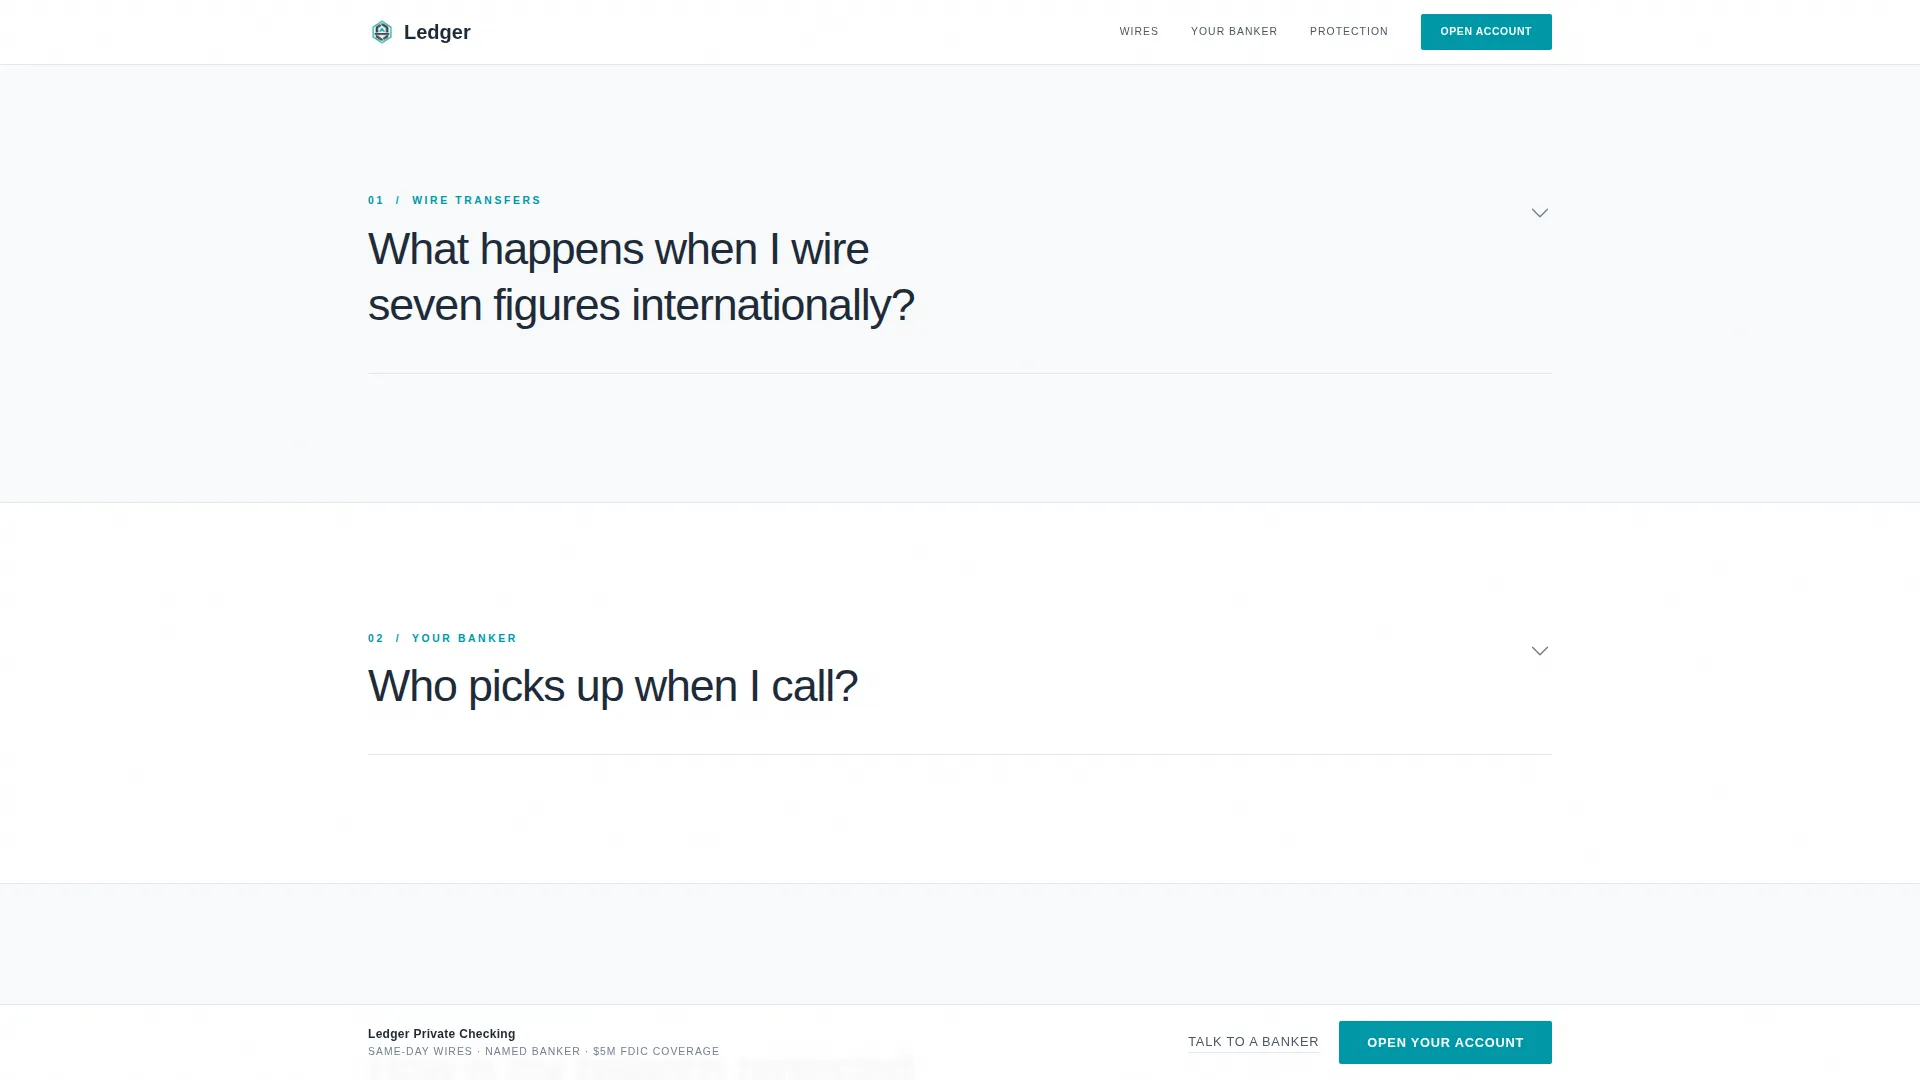
Task: Click the NAMED BANKER footer text
Action: coord(532,1052)
